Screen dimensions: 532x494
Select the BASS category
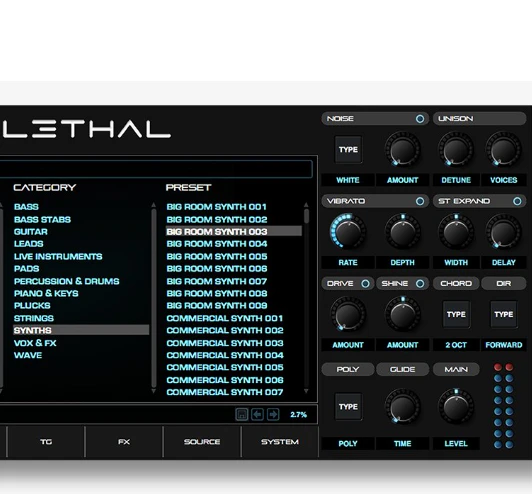(x=26, y=207)
